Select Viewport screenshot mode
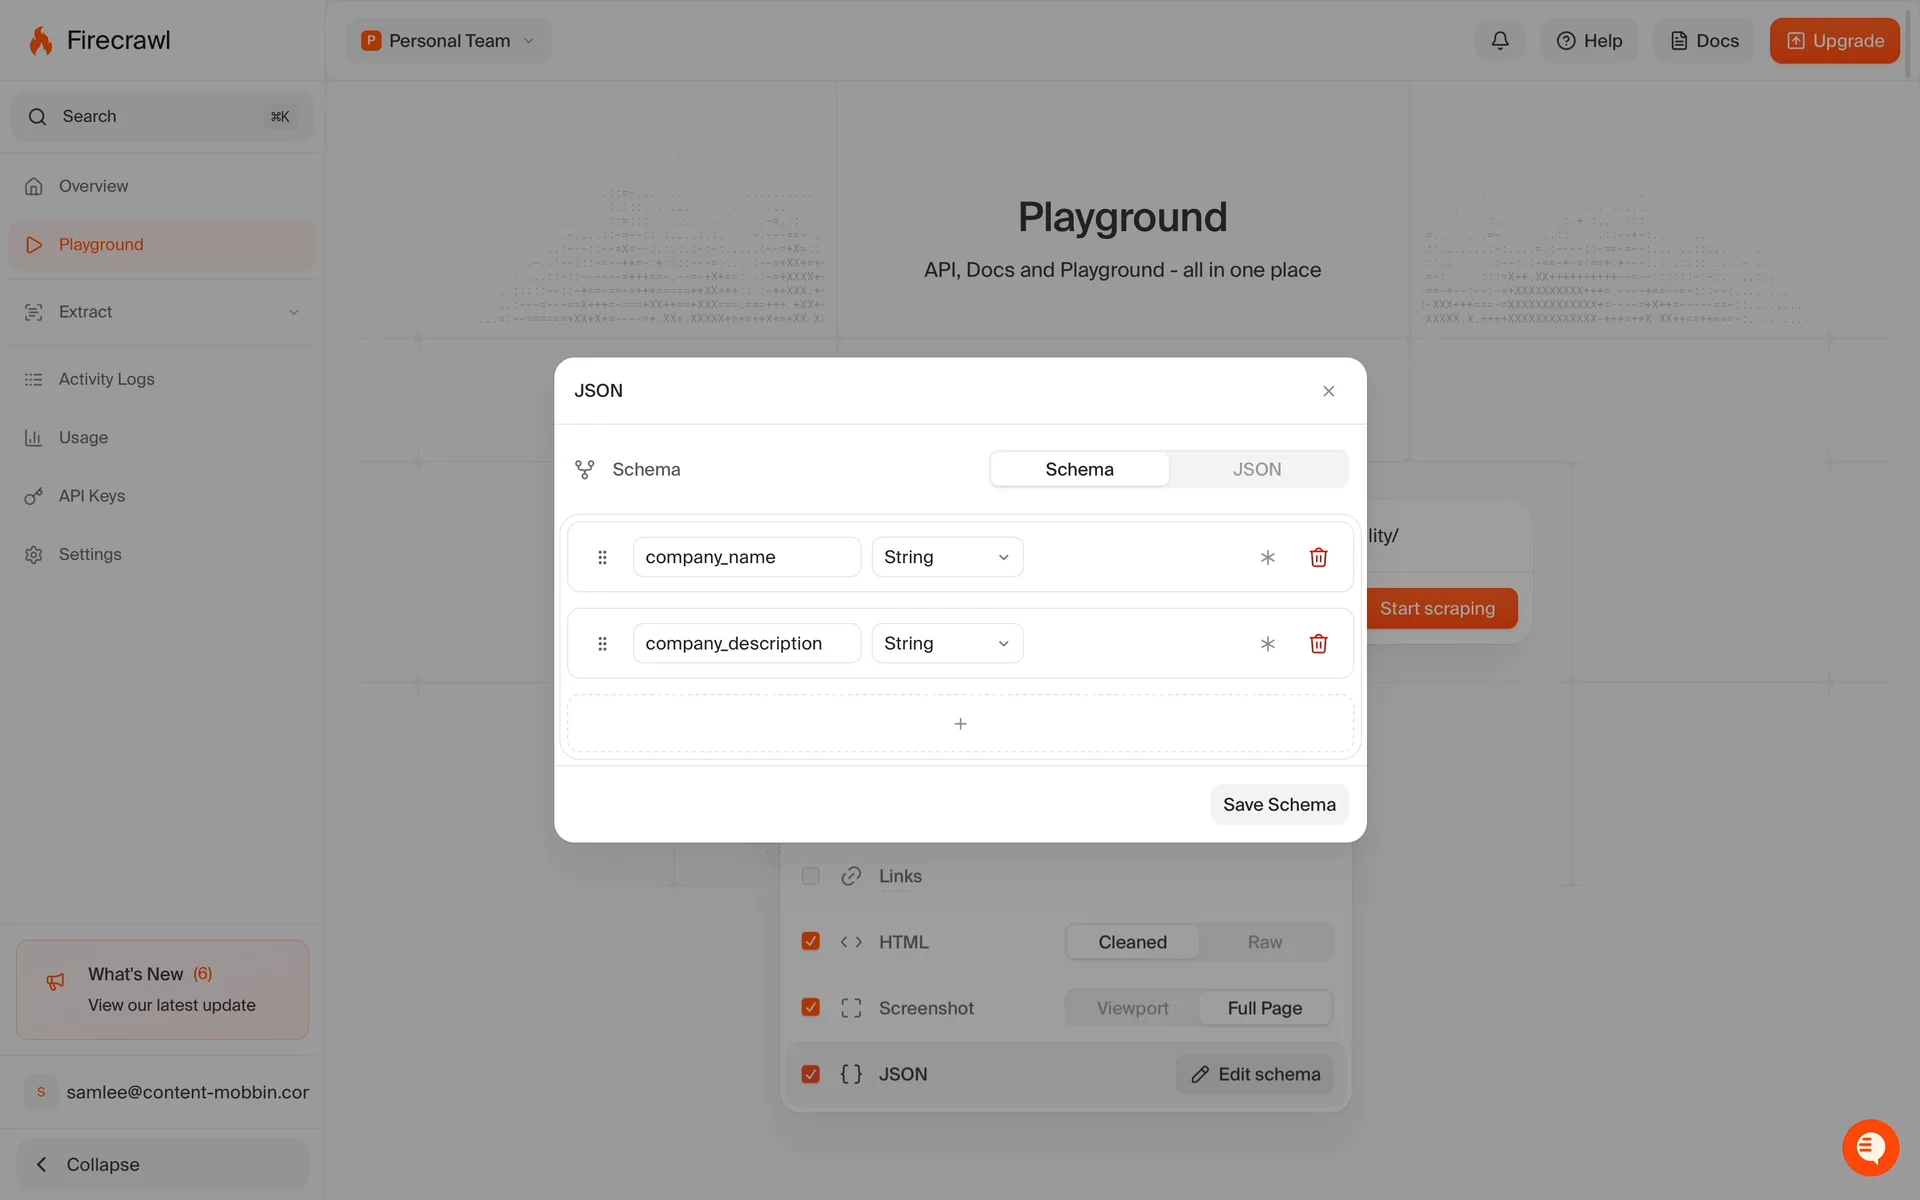 pos(1132,1008)
